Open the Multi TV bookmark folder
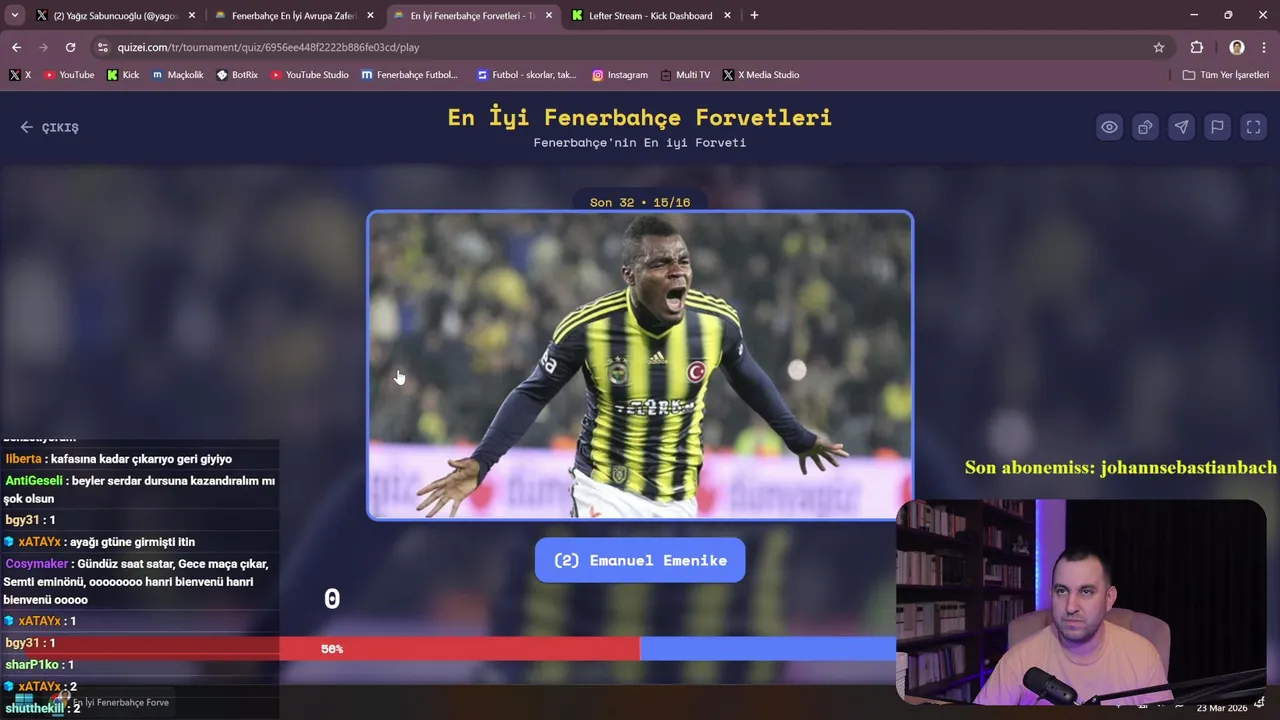Screen dimensions: 1280x720 685,75
